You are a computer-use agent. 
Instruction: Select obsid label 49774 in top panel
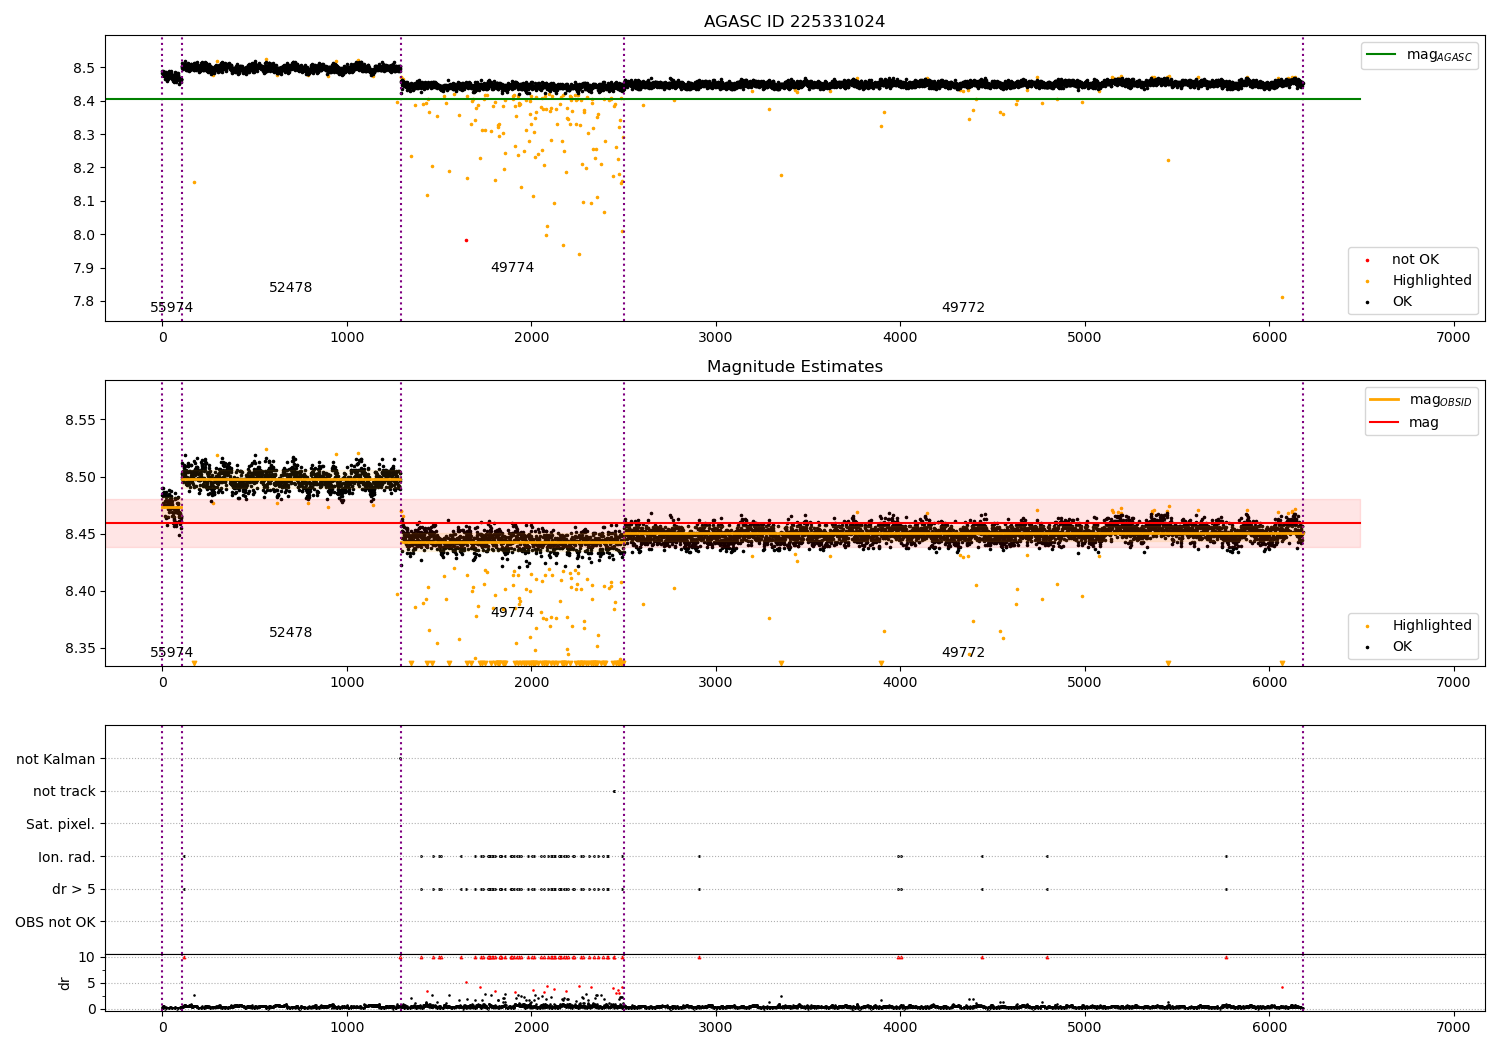pyautogui.click(x=512, y=268)
